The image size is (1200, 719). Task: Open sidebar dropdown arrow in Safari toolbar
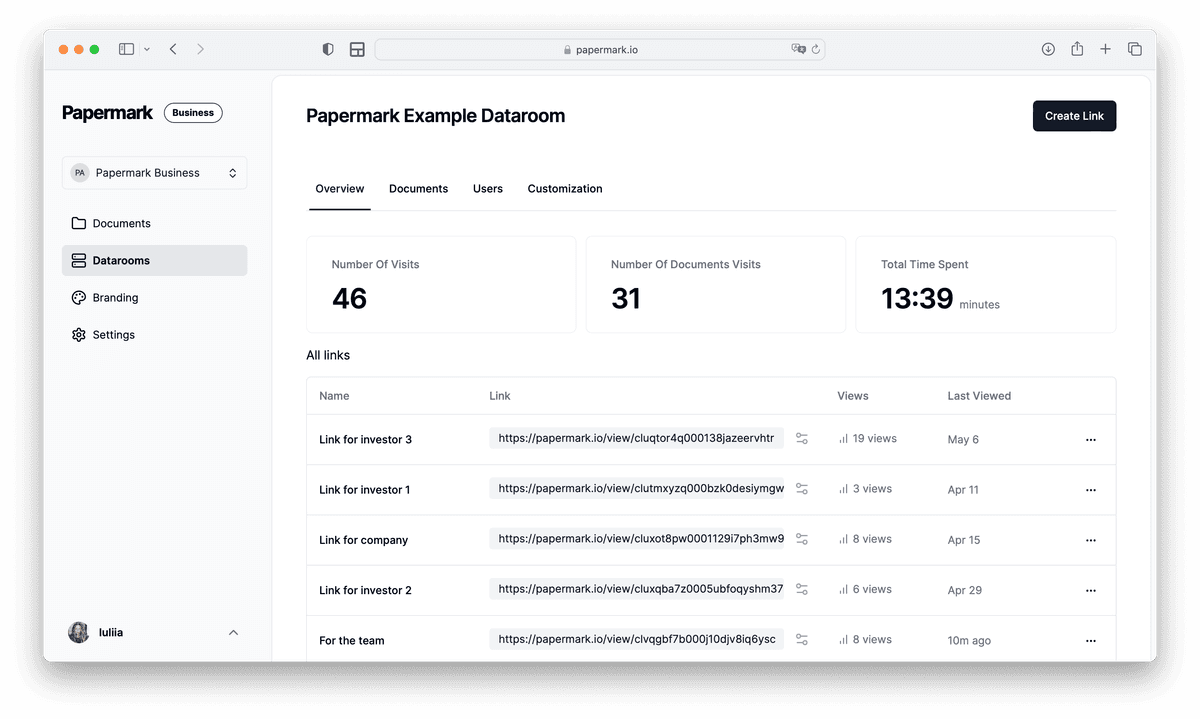[147, 49]
